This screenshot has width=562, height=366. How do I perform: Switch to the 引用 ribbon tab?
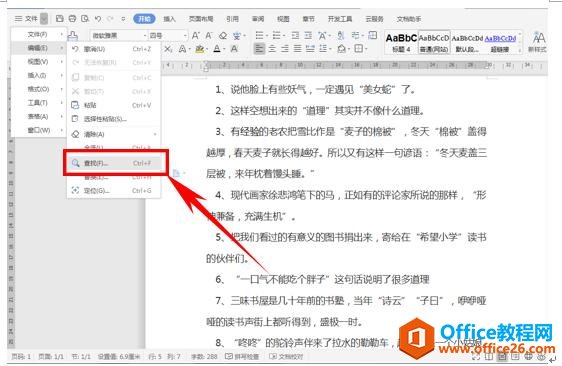232,19
